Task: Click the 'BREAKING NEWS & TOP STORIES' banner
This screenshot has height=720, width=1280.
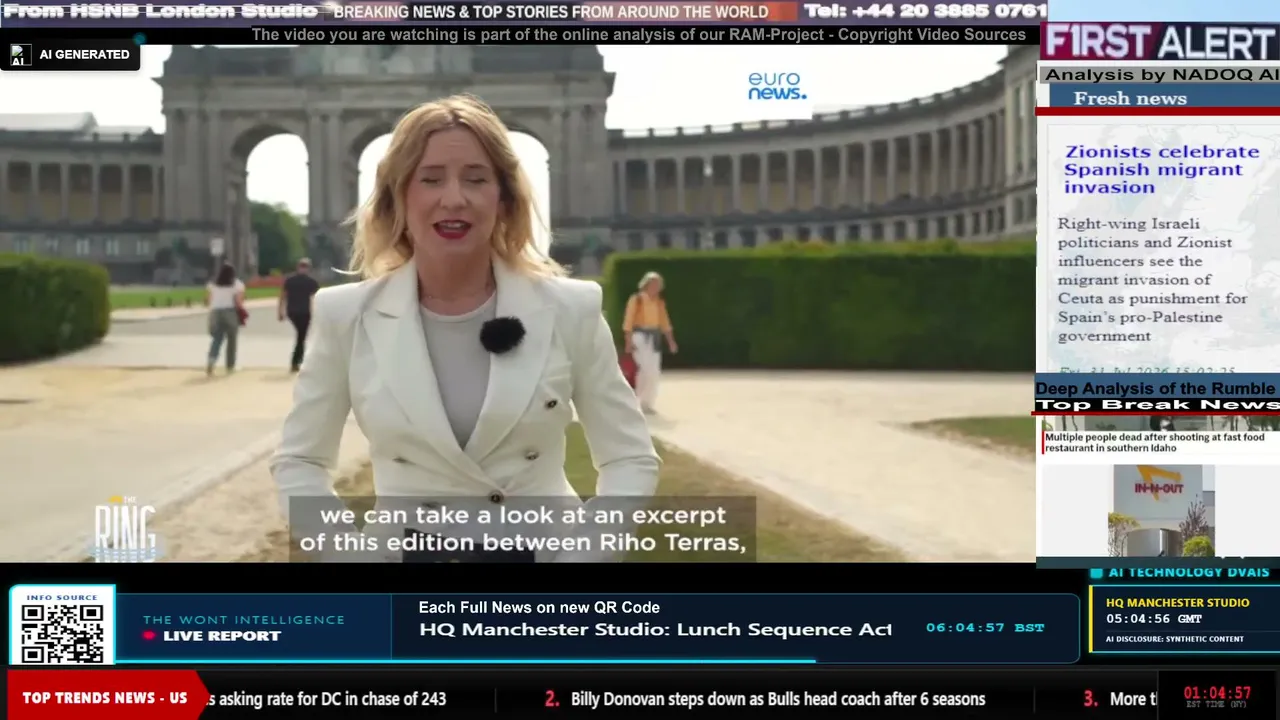Action: [551, 12]
